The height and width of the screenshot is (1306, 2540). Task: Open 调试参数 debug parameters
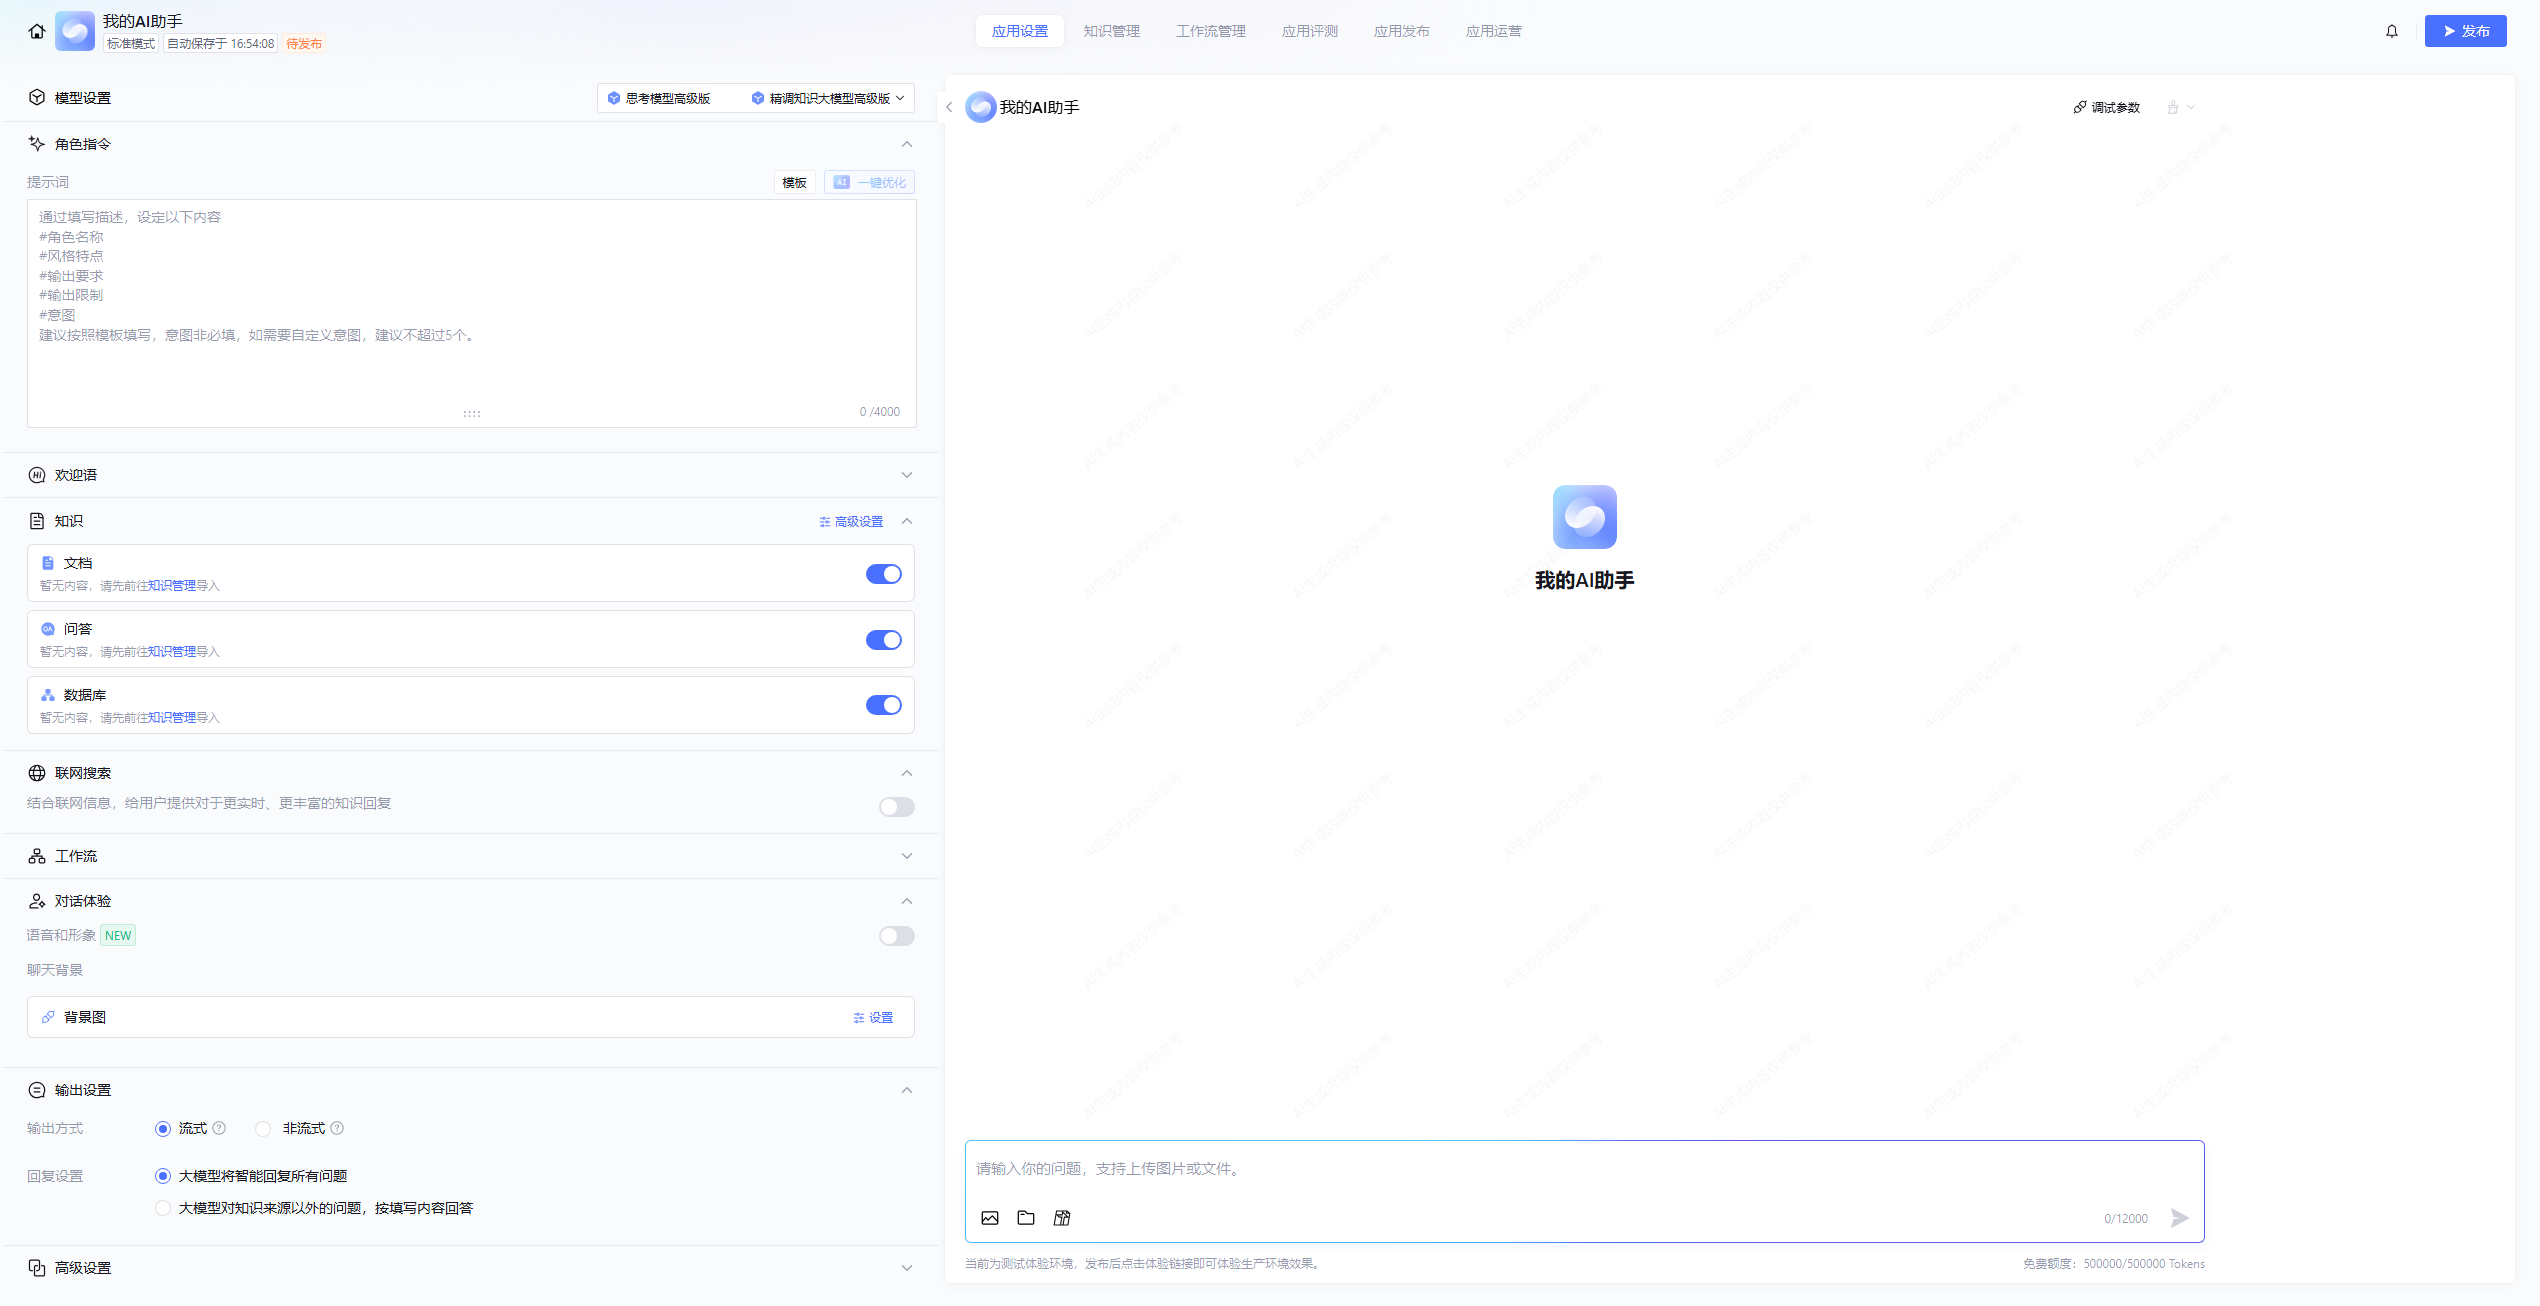point(2106,107)
